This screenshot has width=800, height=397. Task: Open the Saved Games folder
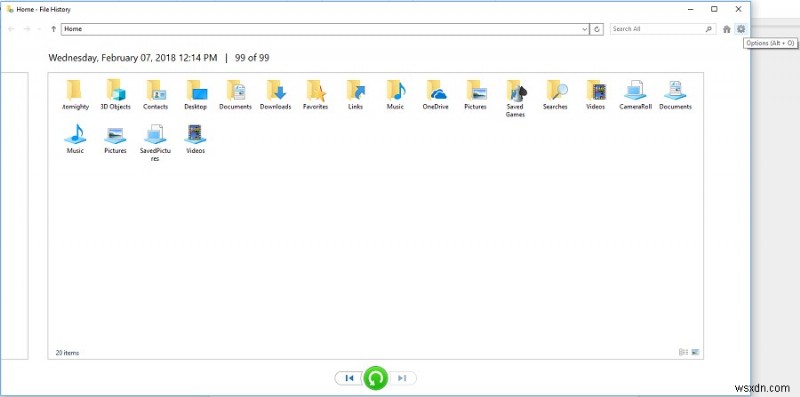(515, 98)
